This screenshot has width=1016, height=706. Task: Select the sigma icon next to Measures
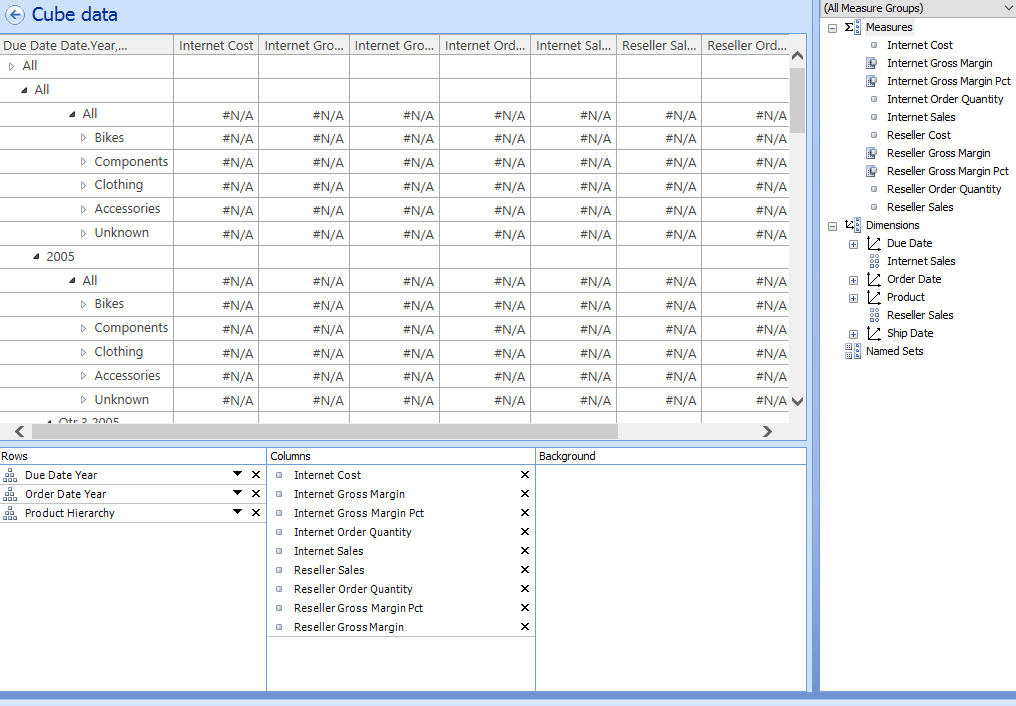pyautogui.click(x=850, y=27)
